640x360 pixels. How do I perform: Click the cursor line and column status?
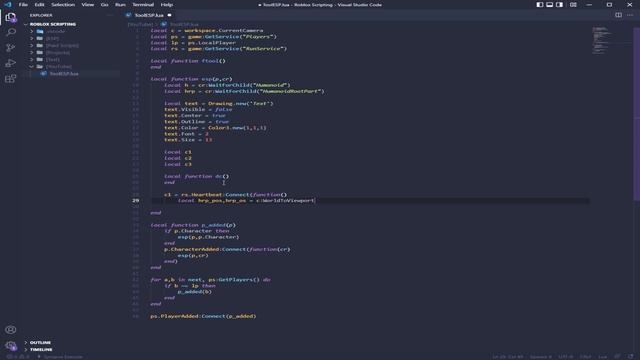507,357
